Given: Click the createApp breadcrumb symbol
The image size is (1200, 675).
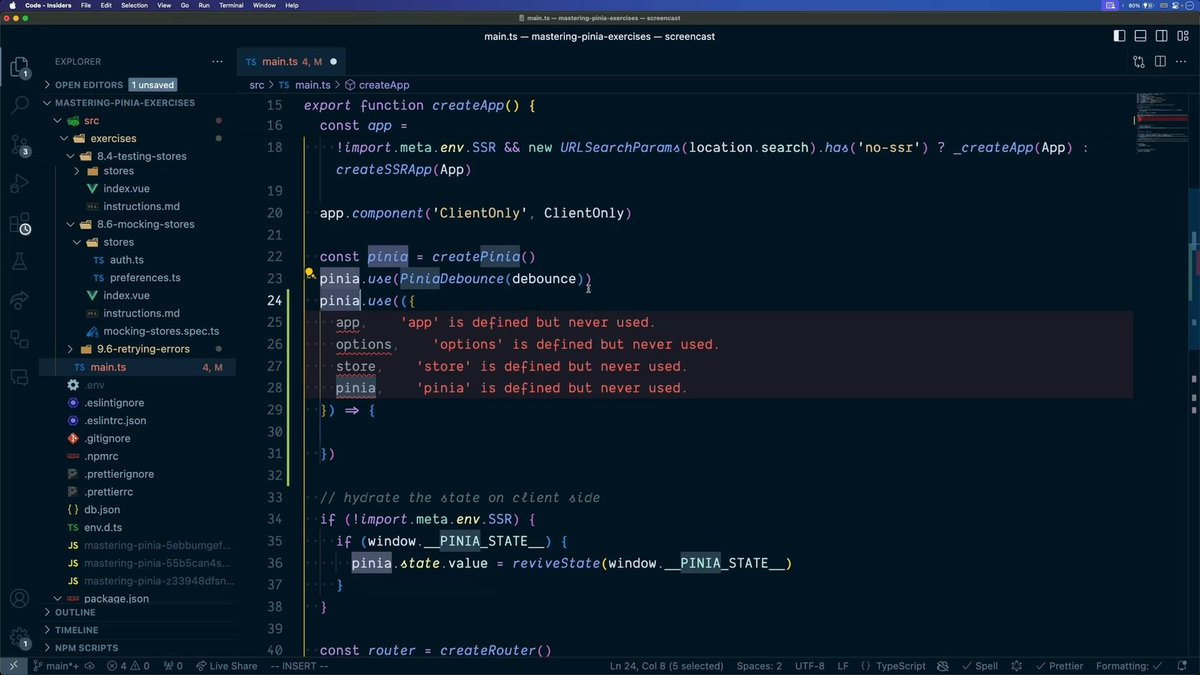Looking at the screenshot, I should click(x=377, y=85).
